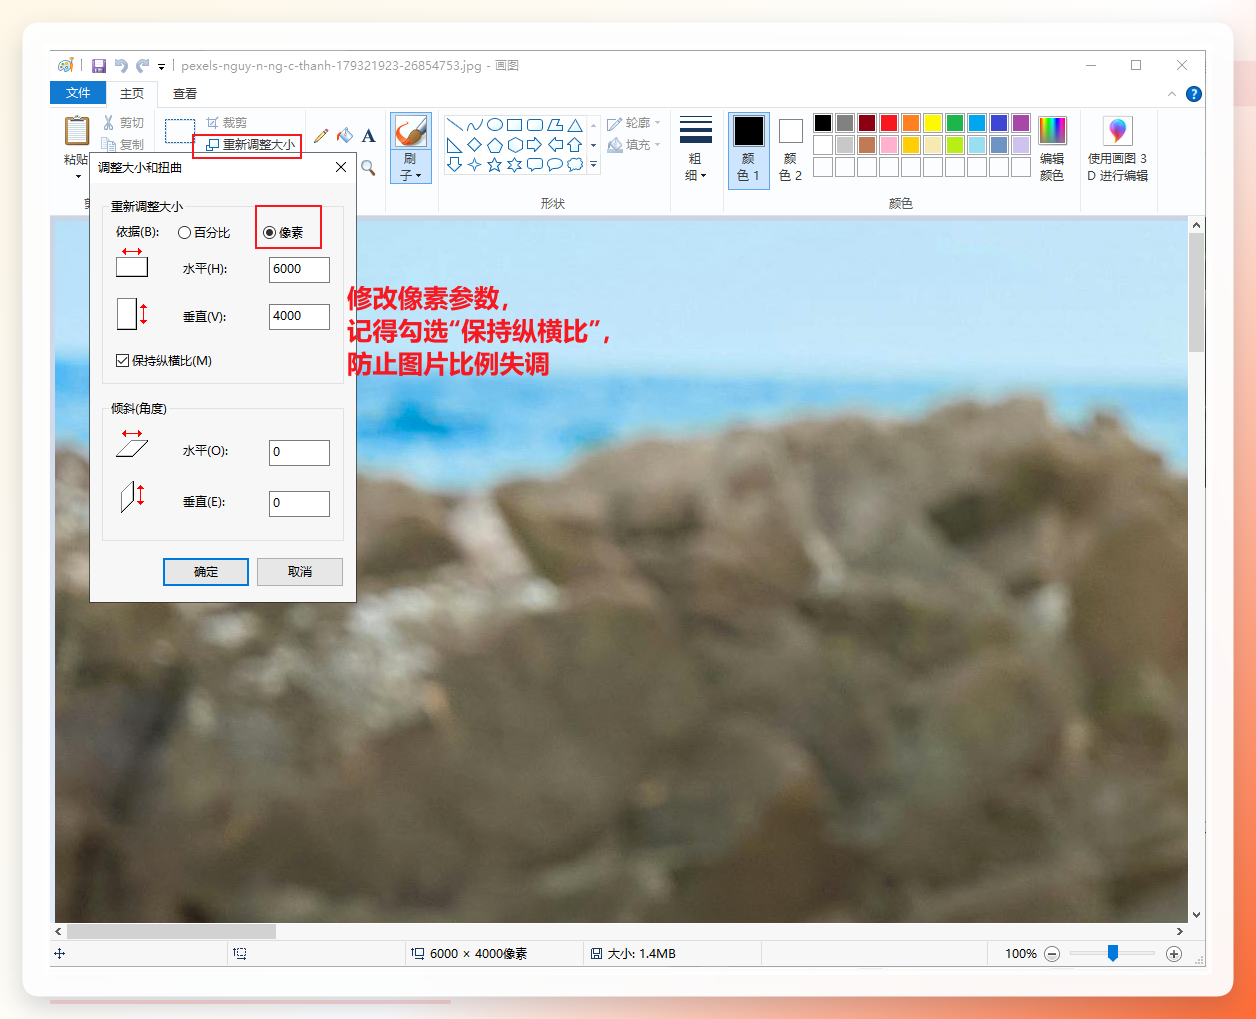Image resolution: width=1256 pixels, height=1019 pixels.
Task: Collapse the ribbon with the chevron arrow
Action: 1172,94
